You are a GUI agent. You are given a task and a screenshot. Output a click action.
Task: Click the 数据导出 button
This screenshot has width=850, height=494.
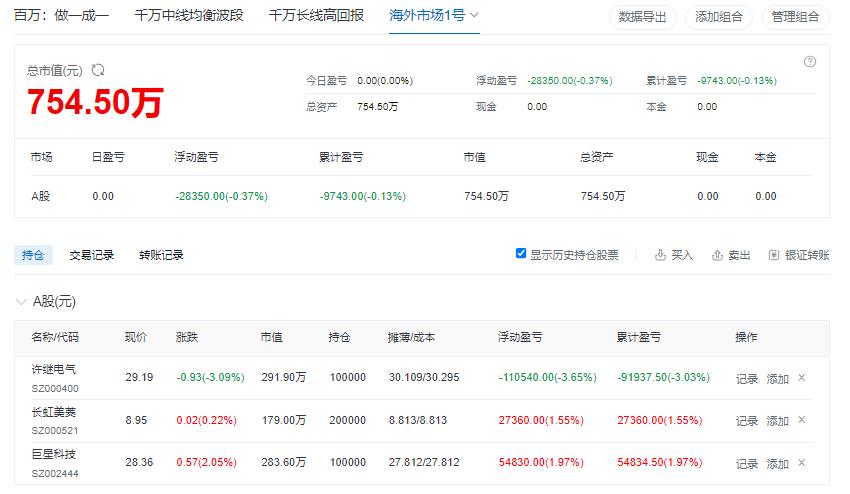642,17
